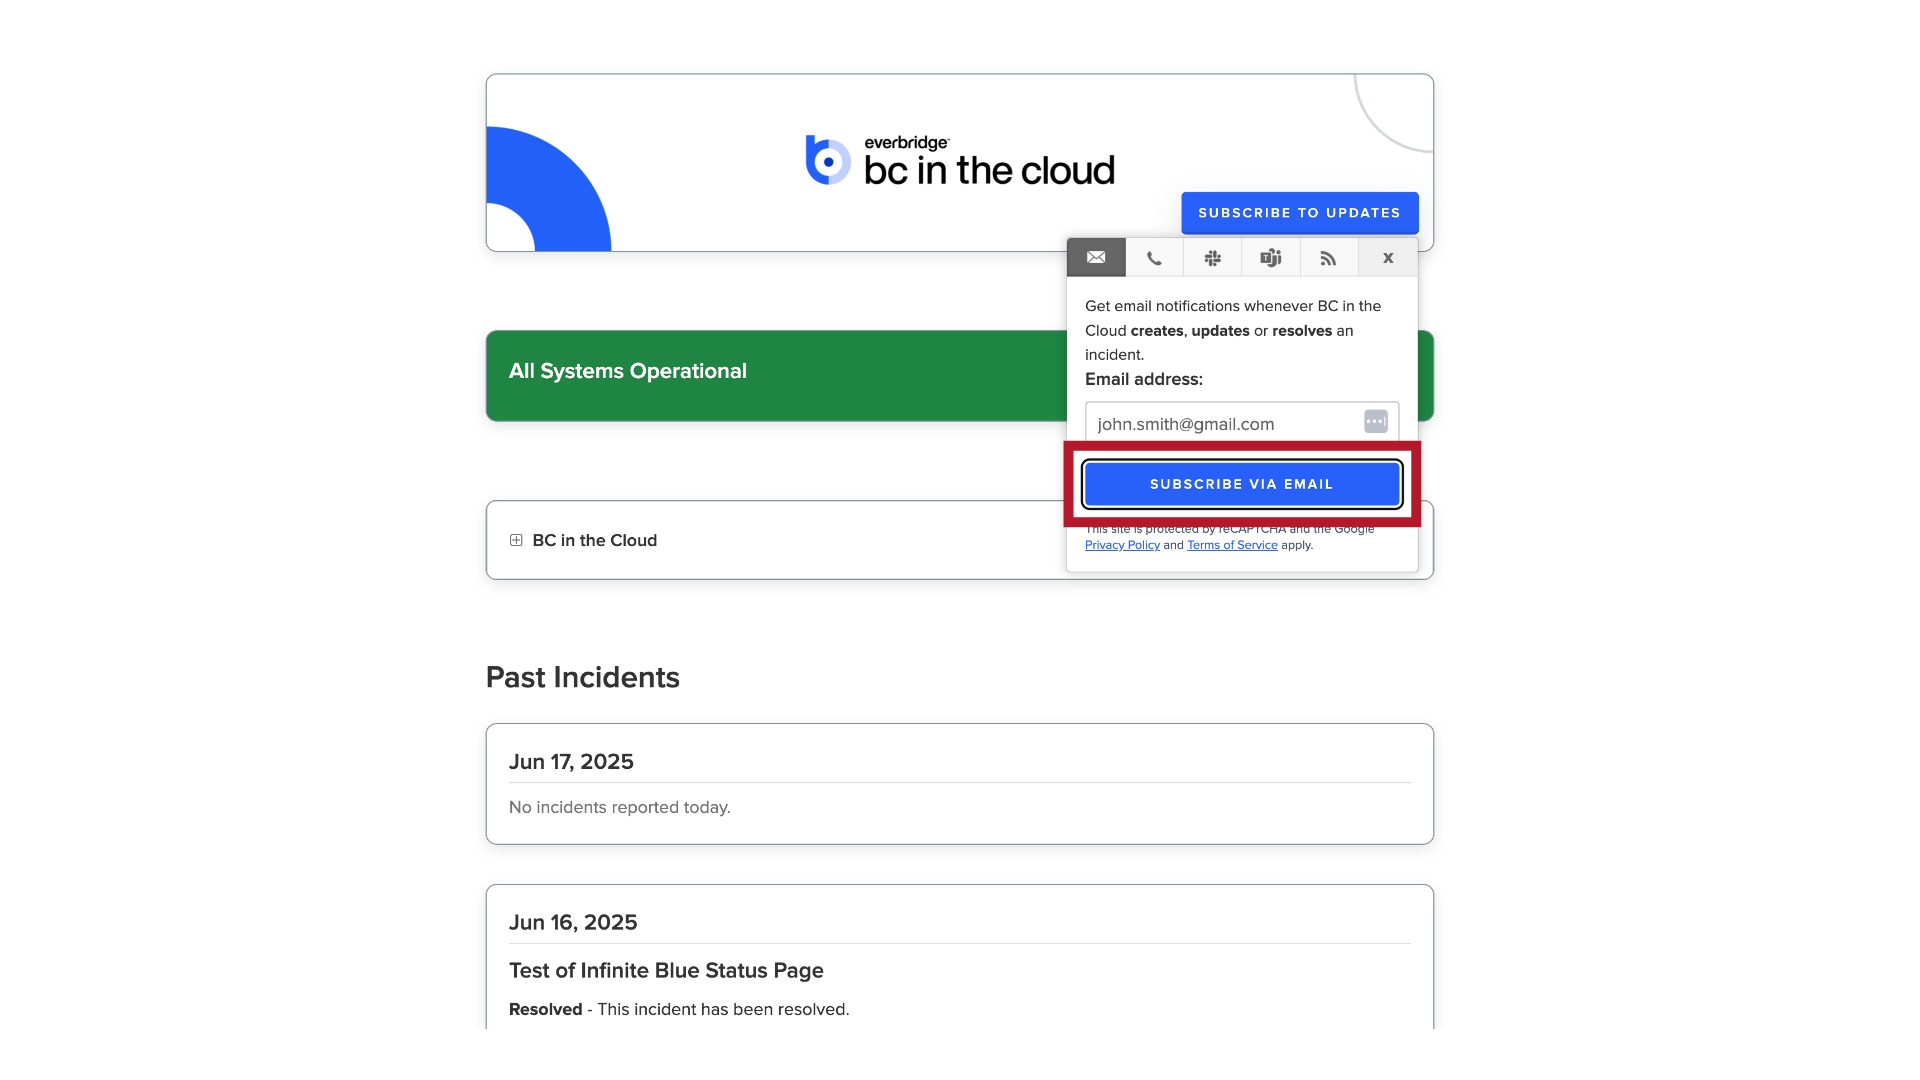This screenshot has width=1920, height=1080.
Task: Close the subscribe popup with the X
Action: (x=1388, y=258)
